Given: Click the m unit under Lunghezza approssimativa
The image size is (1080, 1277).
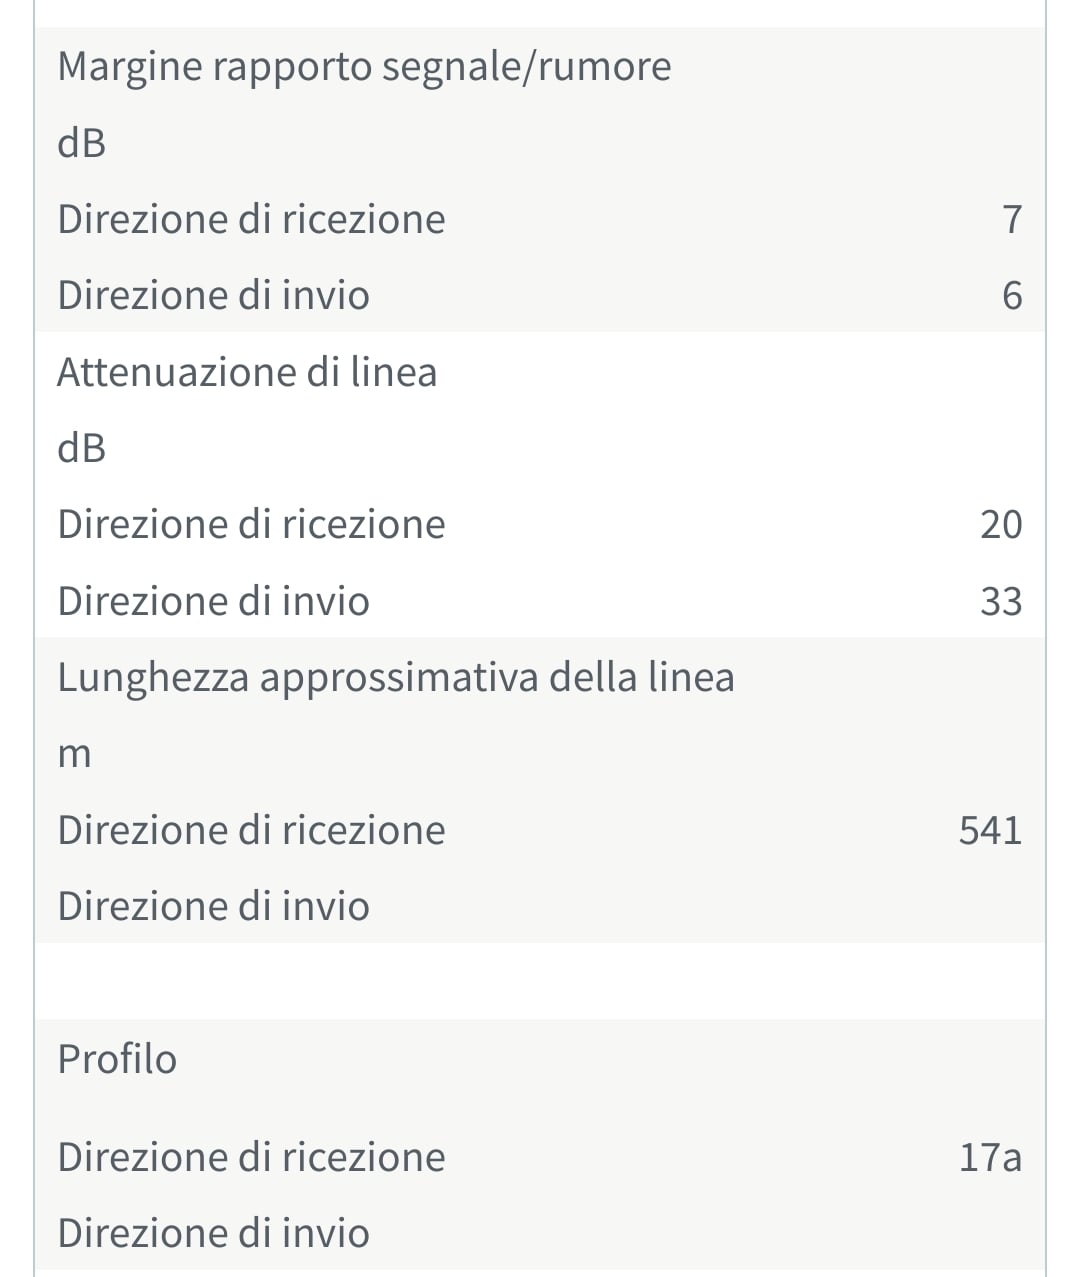Looking at the screenshot, I should tap(74, 755).
